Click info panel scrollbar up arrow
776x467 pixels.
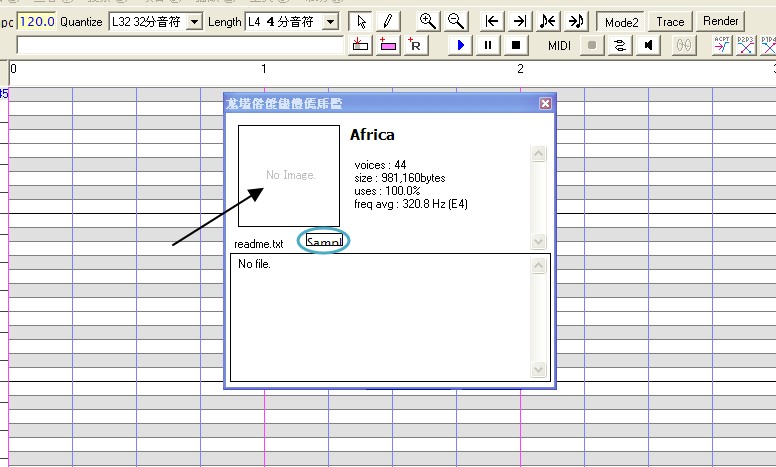click(x=538, y=154)
